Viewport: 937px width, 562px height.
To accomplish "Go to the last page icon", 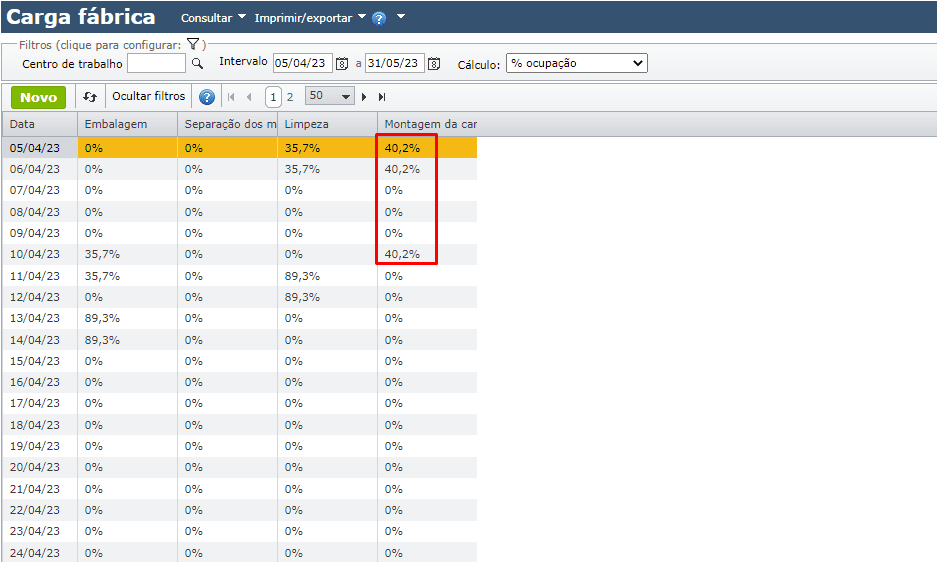I will click(x=382, y=97).
